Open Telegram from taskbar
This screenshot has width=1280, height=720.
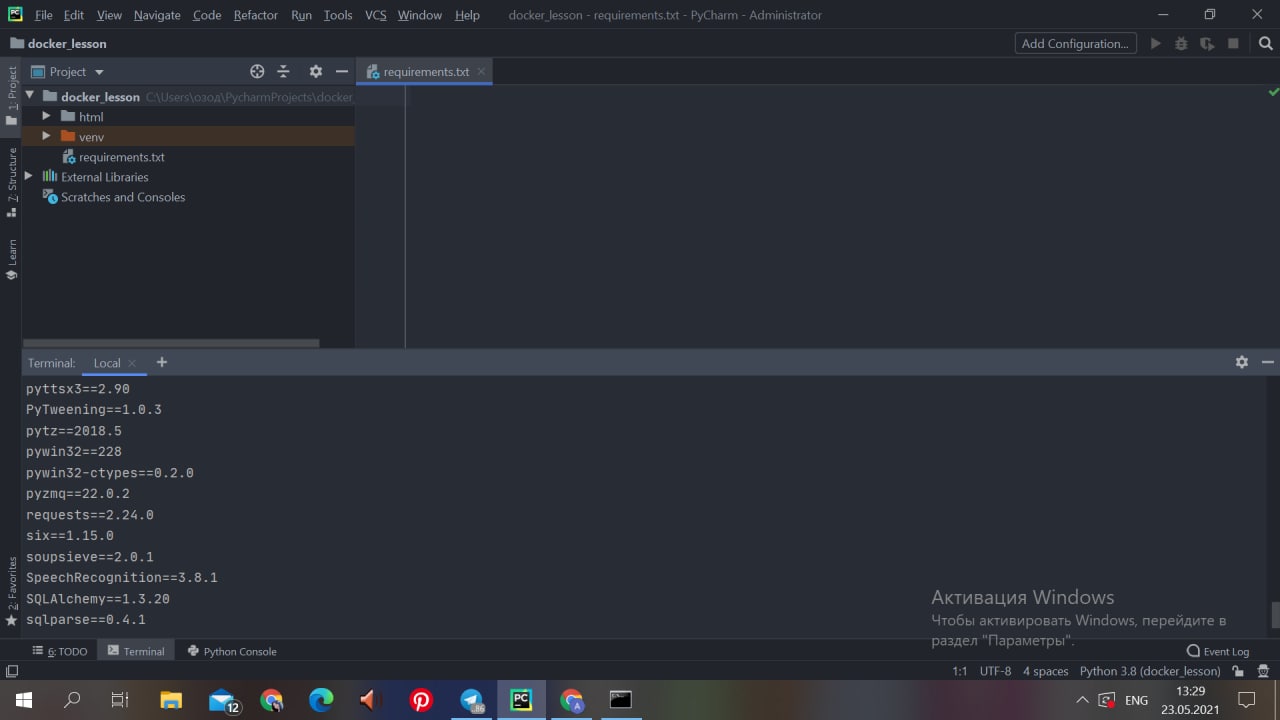coord(471,700)
